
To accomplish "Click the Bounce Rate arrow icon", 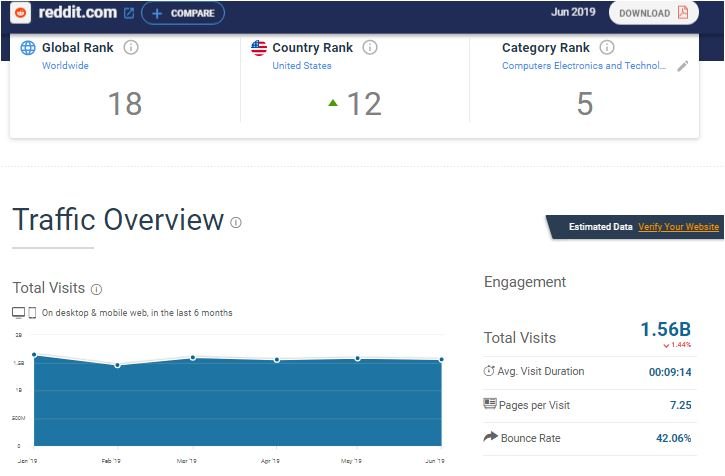I will [491, 436].
